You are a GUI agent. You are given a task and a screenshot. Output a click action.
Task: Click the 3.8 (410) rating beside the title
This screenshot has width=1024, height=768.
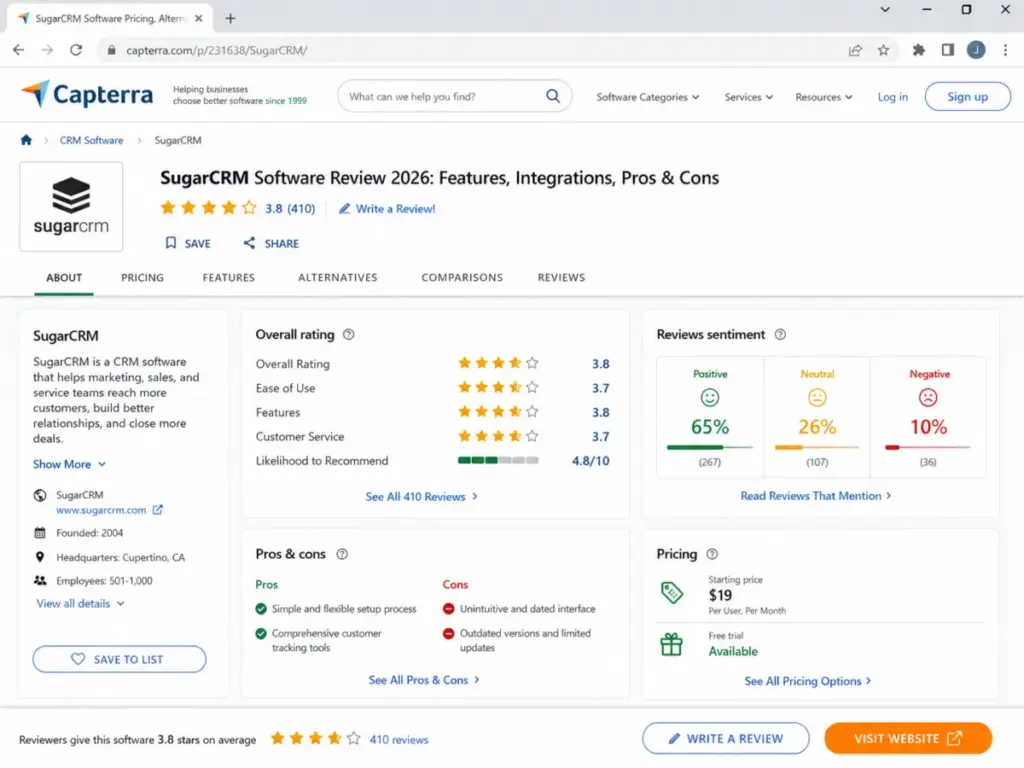(x=290, y=209)
